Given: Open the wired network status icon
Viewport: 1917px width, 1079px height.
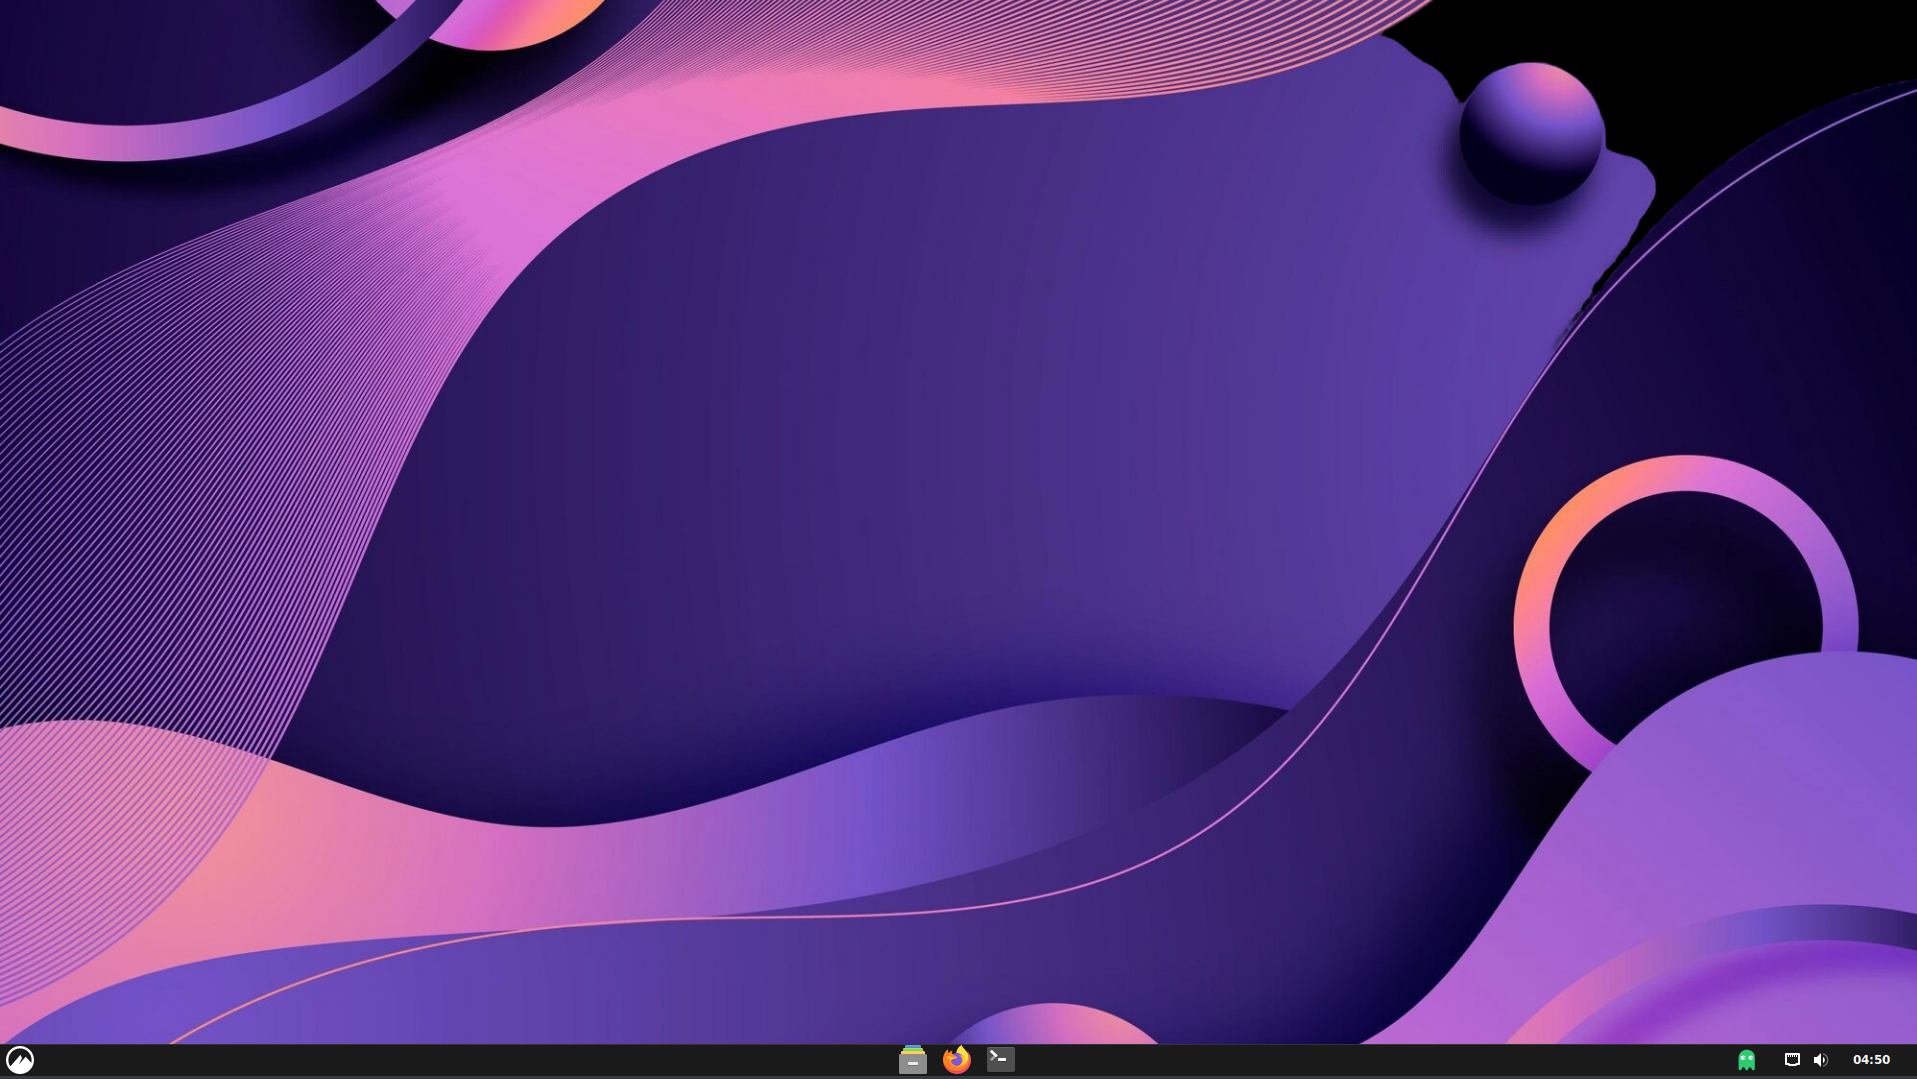Looking at the screenshot, I should (x=1791, y=1060).
